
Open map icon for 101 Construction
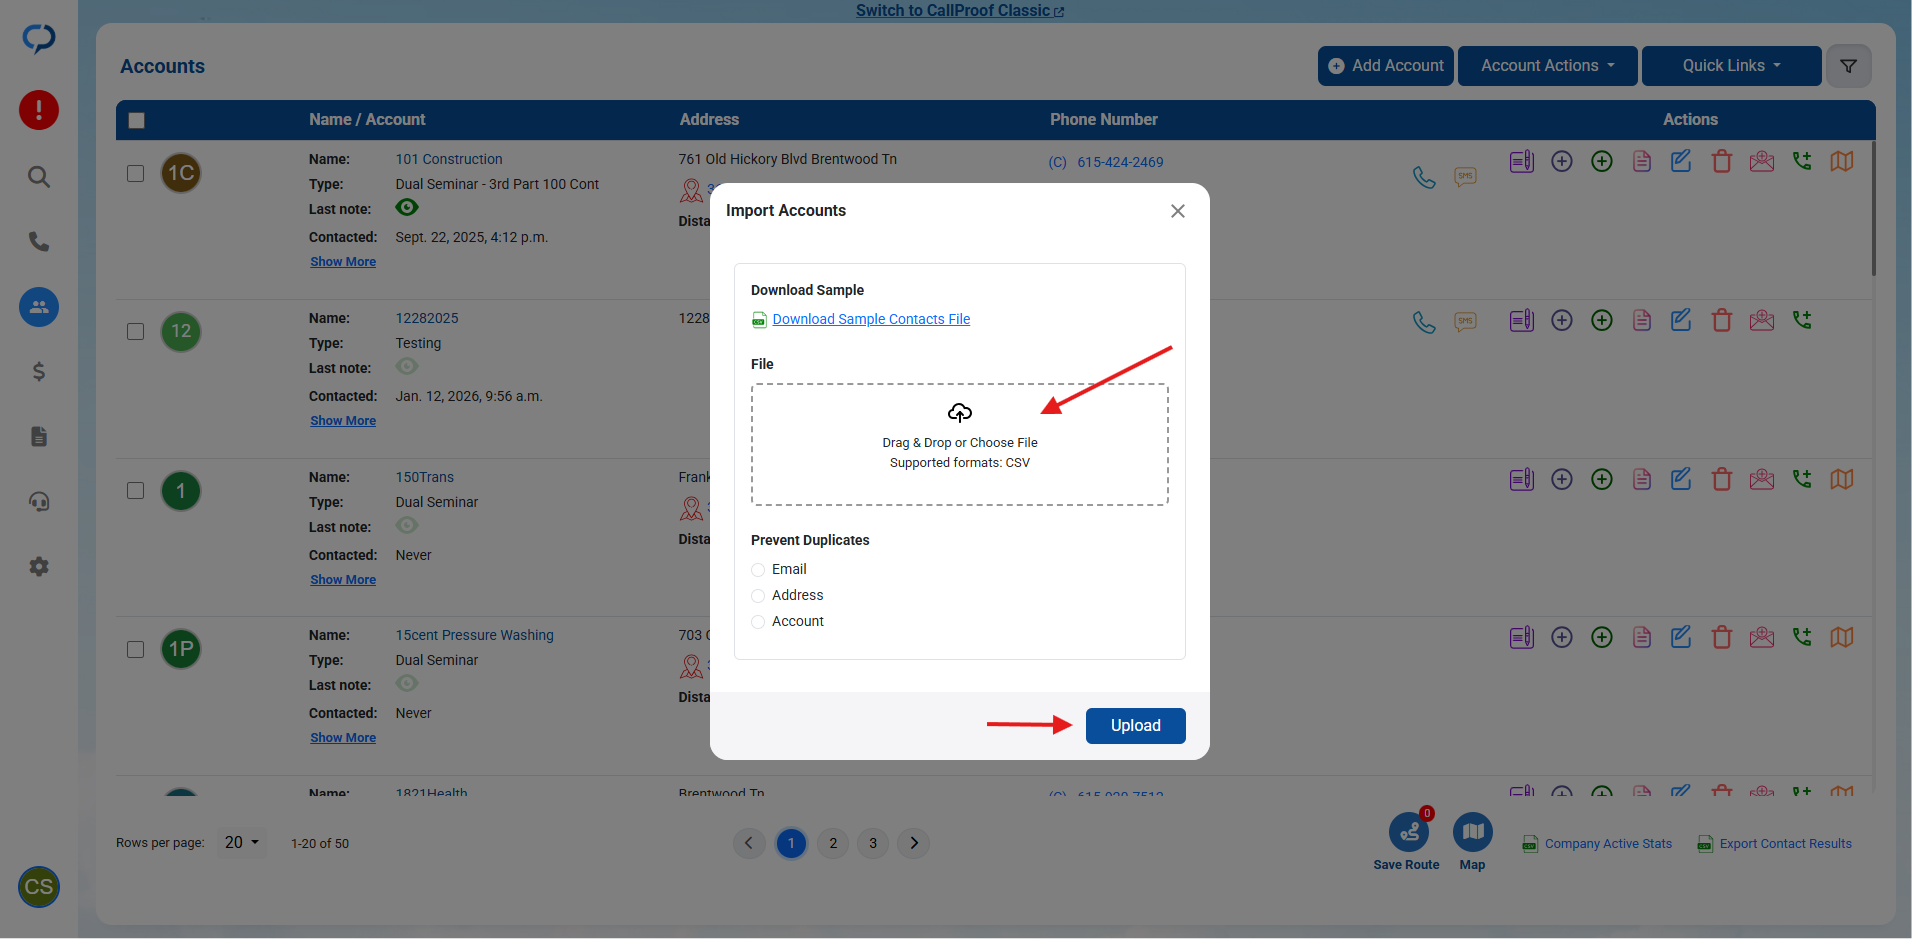[1842, 161]
